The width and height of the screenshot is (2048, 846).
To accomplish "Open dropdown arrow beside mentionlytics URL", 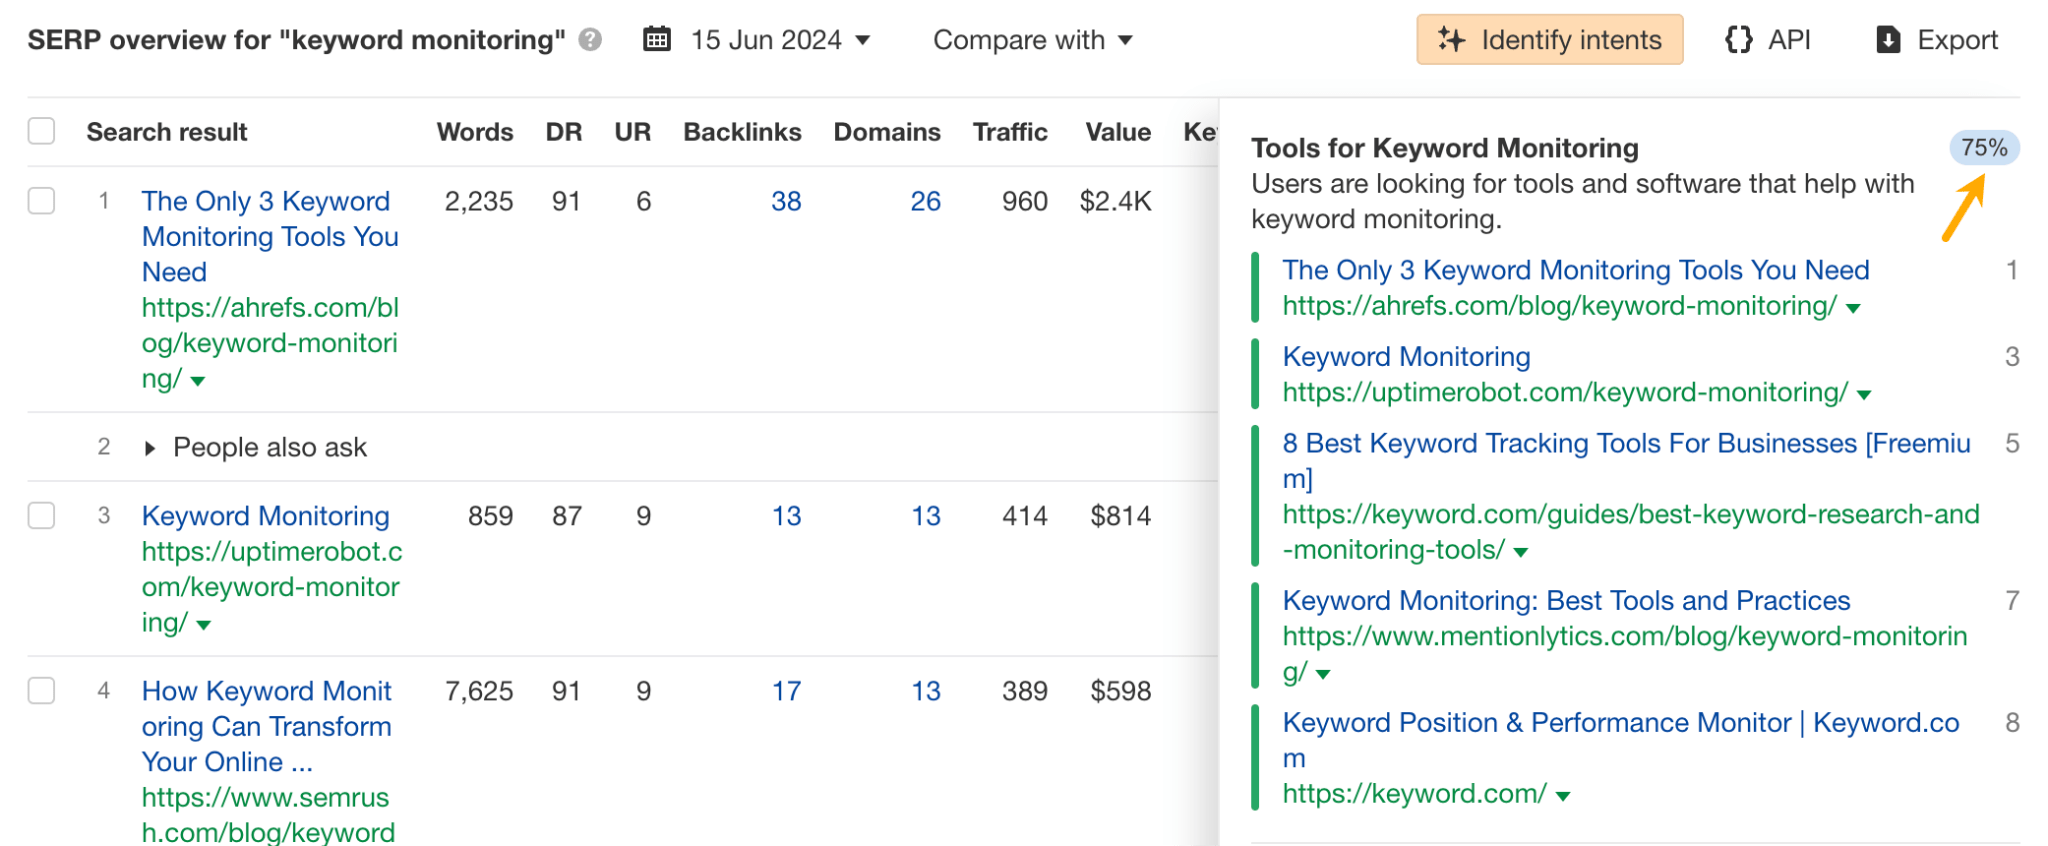I will click(1323, 674).
